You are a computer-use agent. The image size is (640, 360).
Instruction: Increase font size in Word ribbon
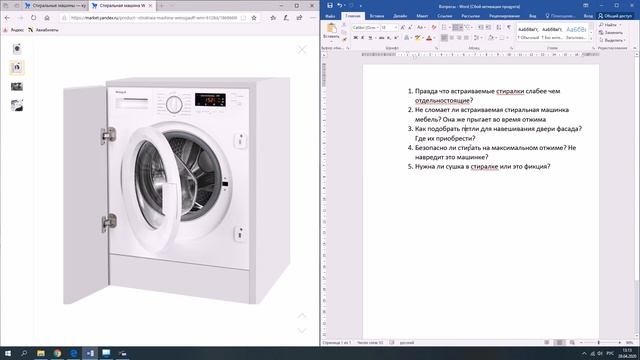click(402, 27)
